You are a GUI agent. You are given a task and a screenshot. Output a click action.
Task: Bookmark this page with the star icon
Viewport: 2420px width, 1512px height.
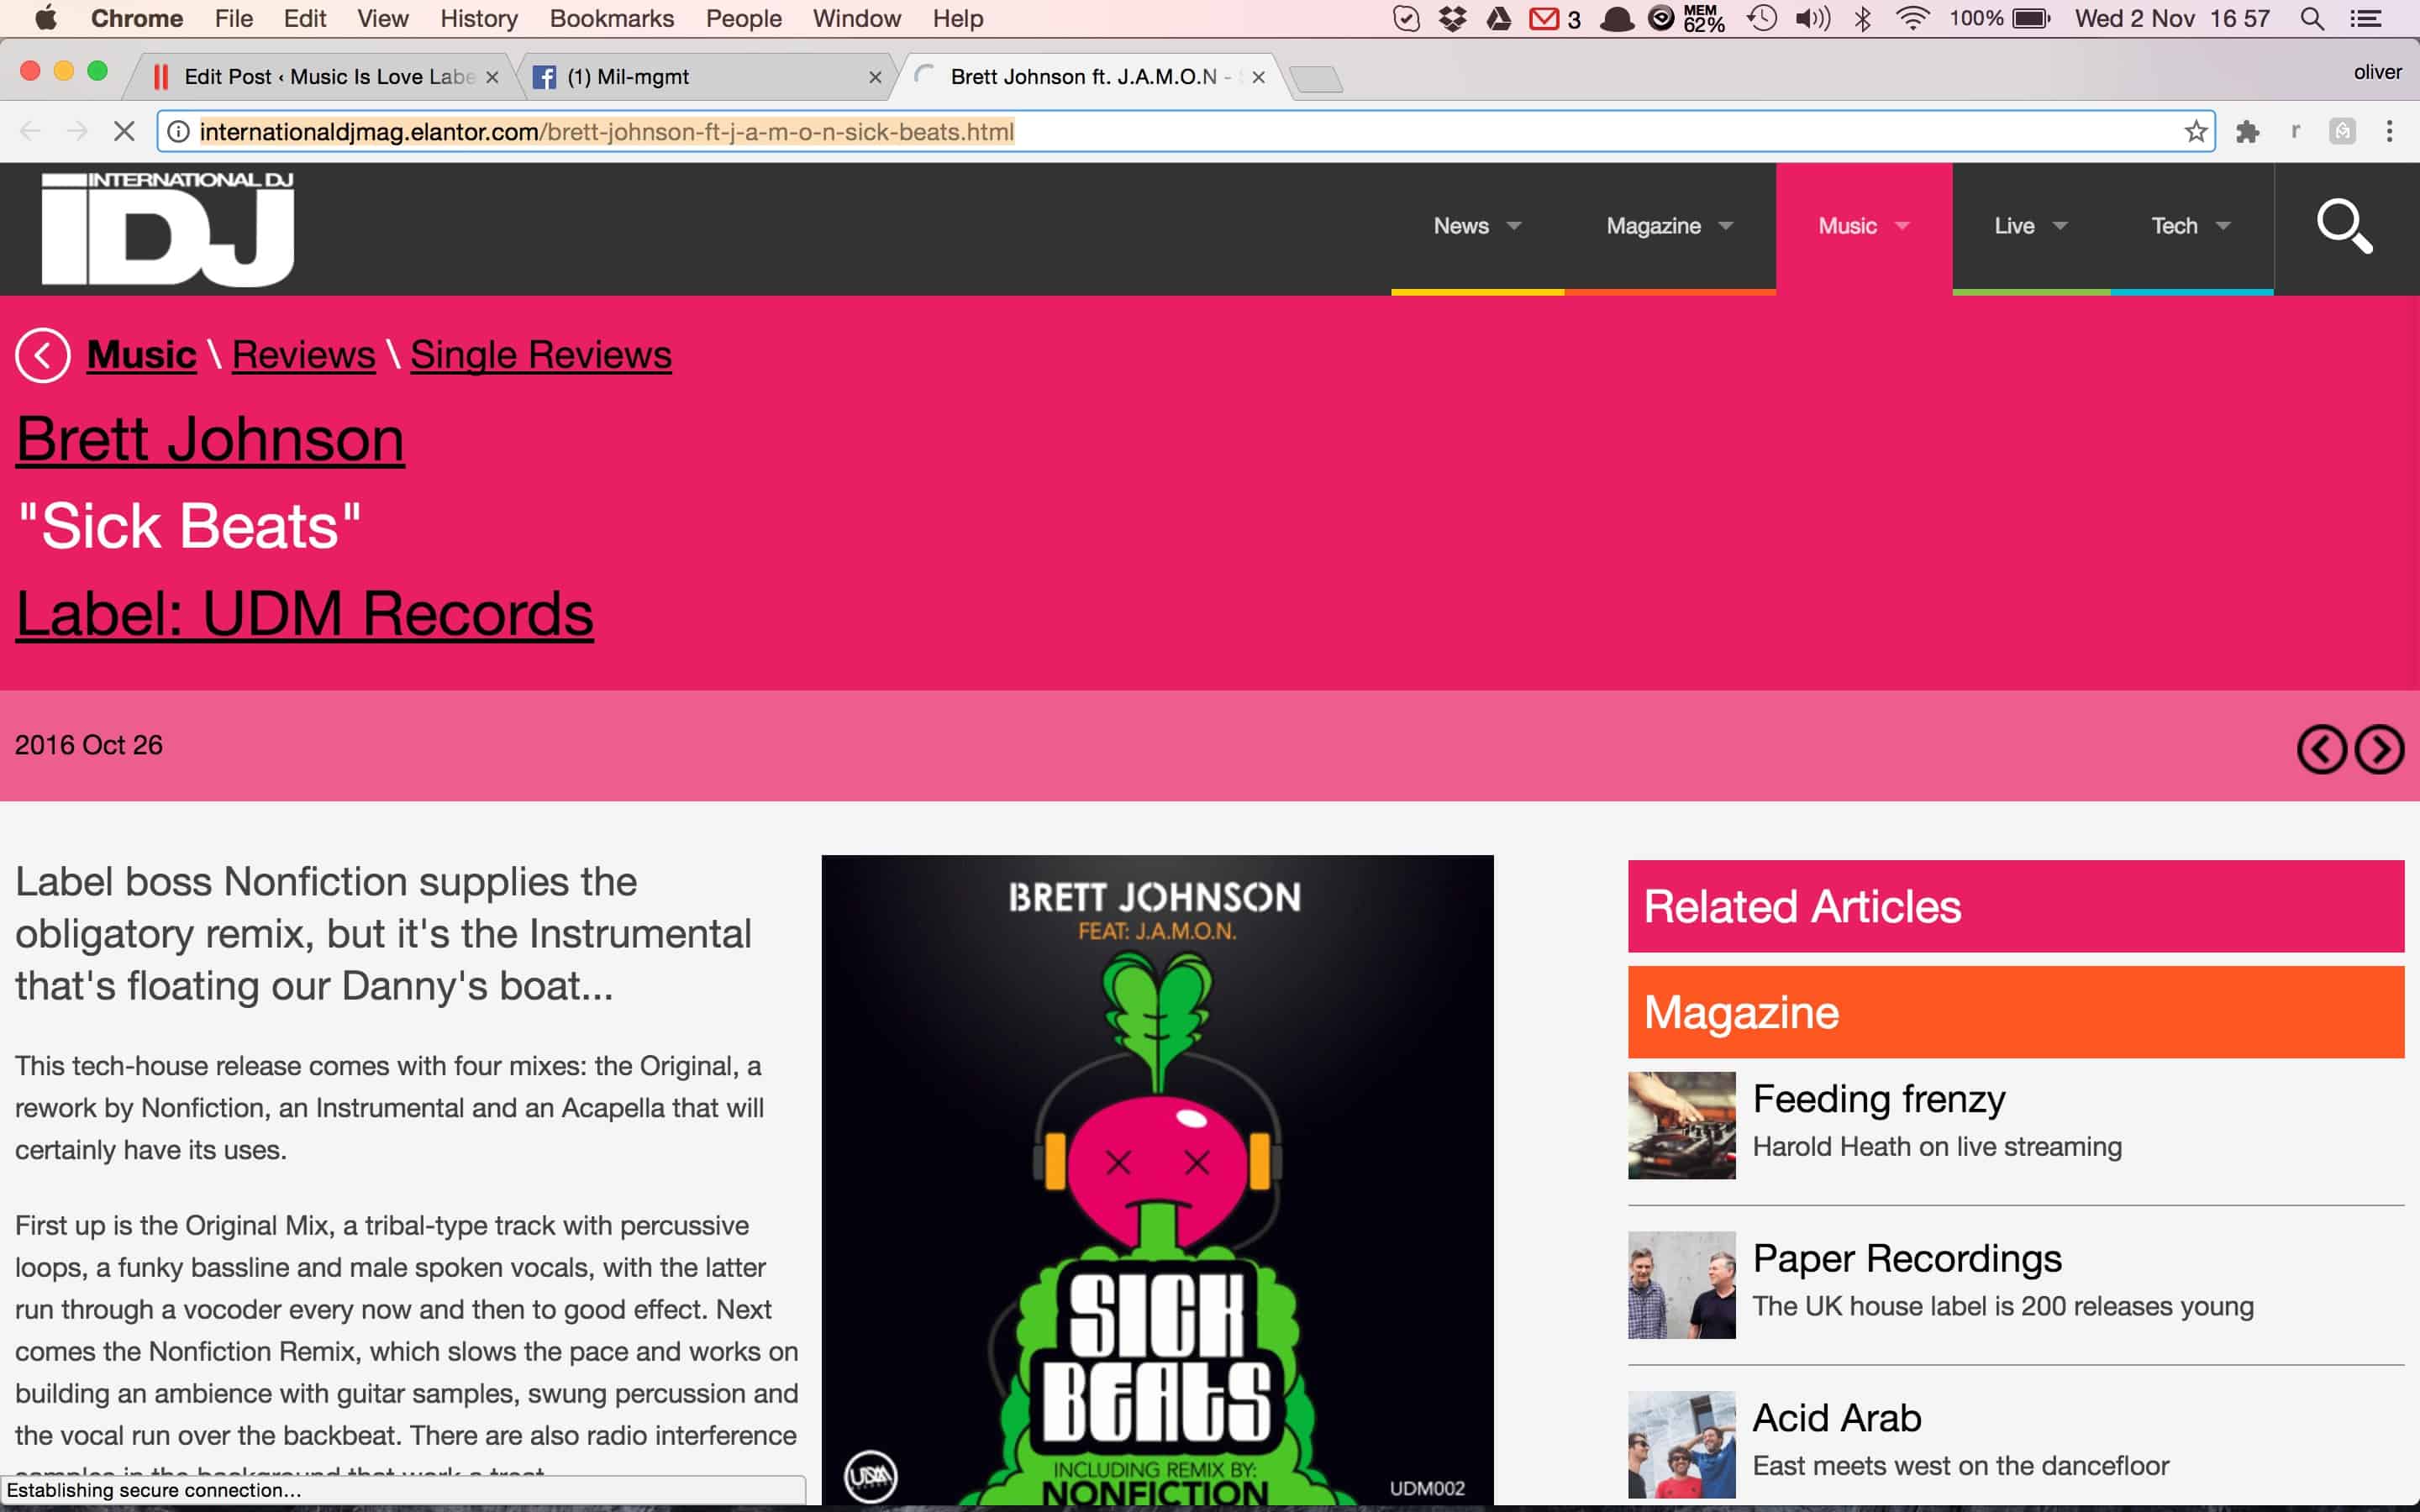point(2195,131)
